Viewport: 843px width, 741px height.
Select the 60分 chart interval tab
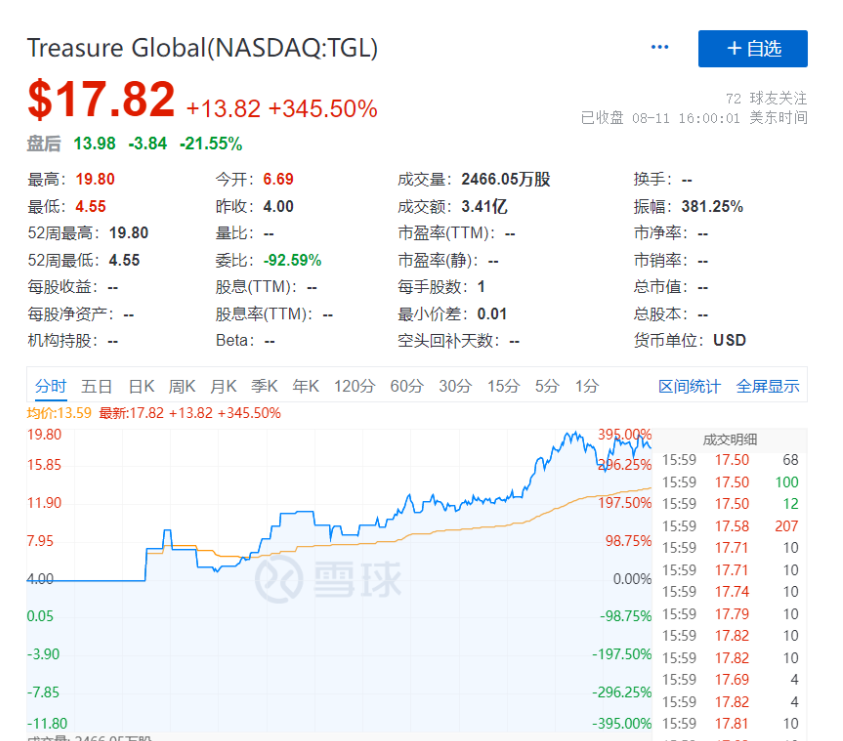click(x=407, y=386)
